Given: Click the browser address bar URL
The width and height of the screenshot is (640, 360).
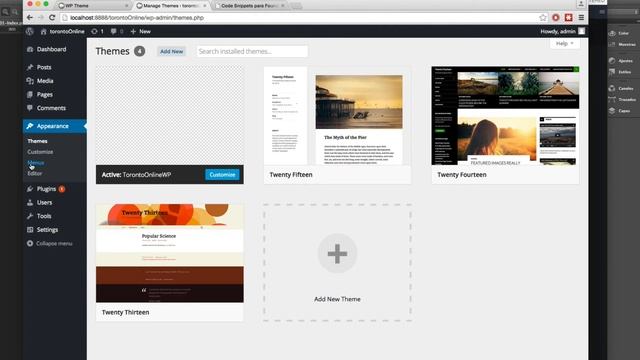Looking at the screenshot, I should tap(137, 18).
